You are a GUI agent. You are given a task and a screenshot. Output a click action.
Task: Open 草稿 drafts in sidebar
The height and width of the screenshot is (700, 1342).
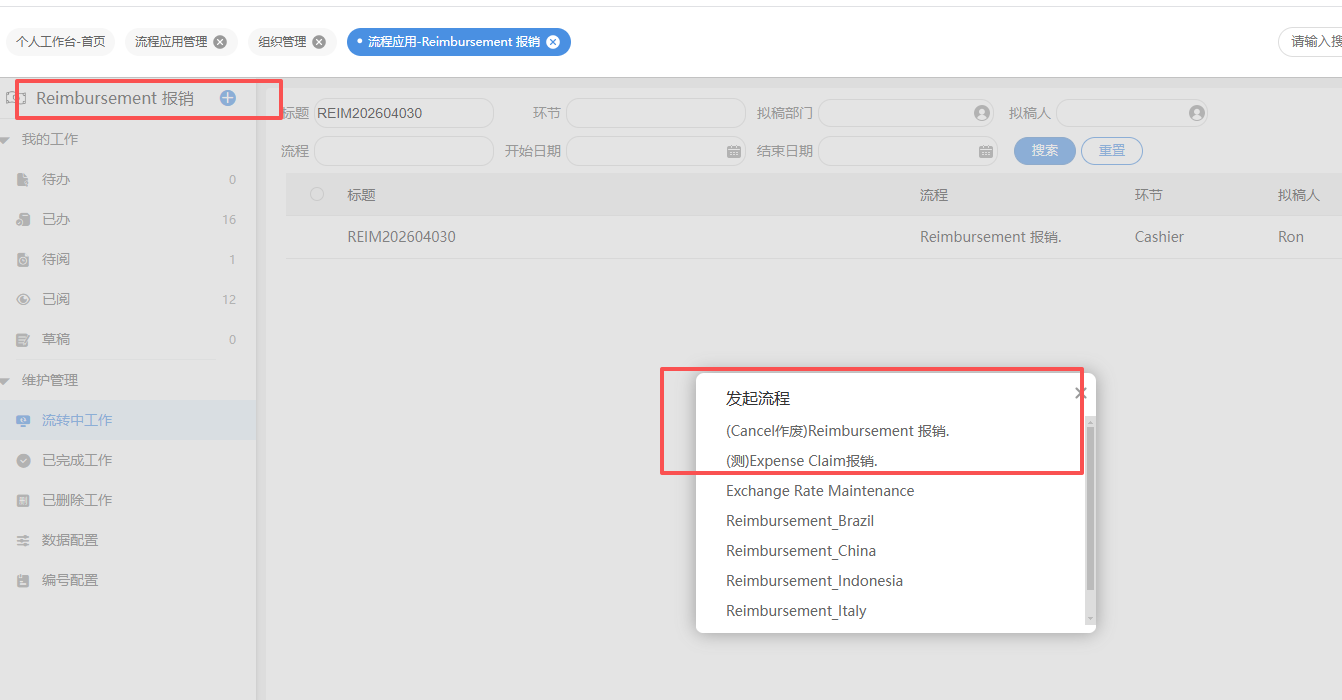[128, 340]
